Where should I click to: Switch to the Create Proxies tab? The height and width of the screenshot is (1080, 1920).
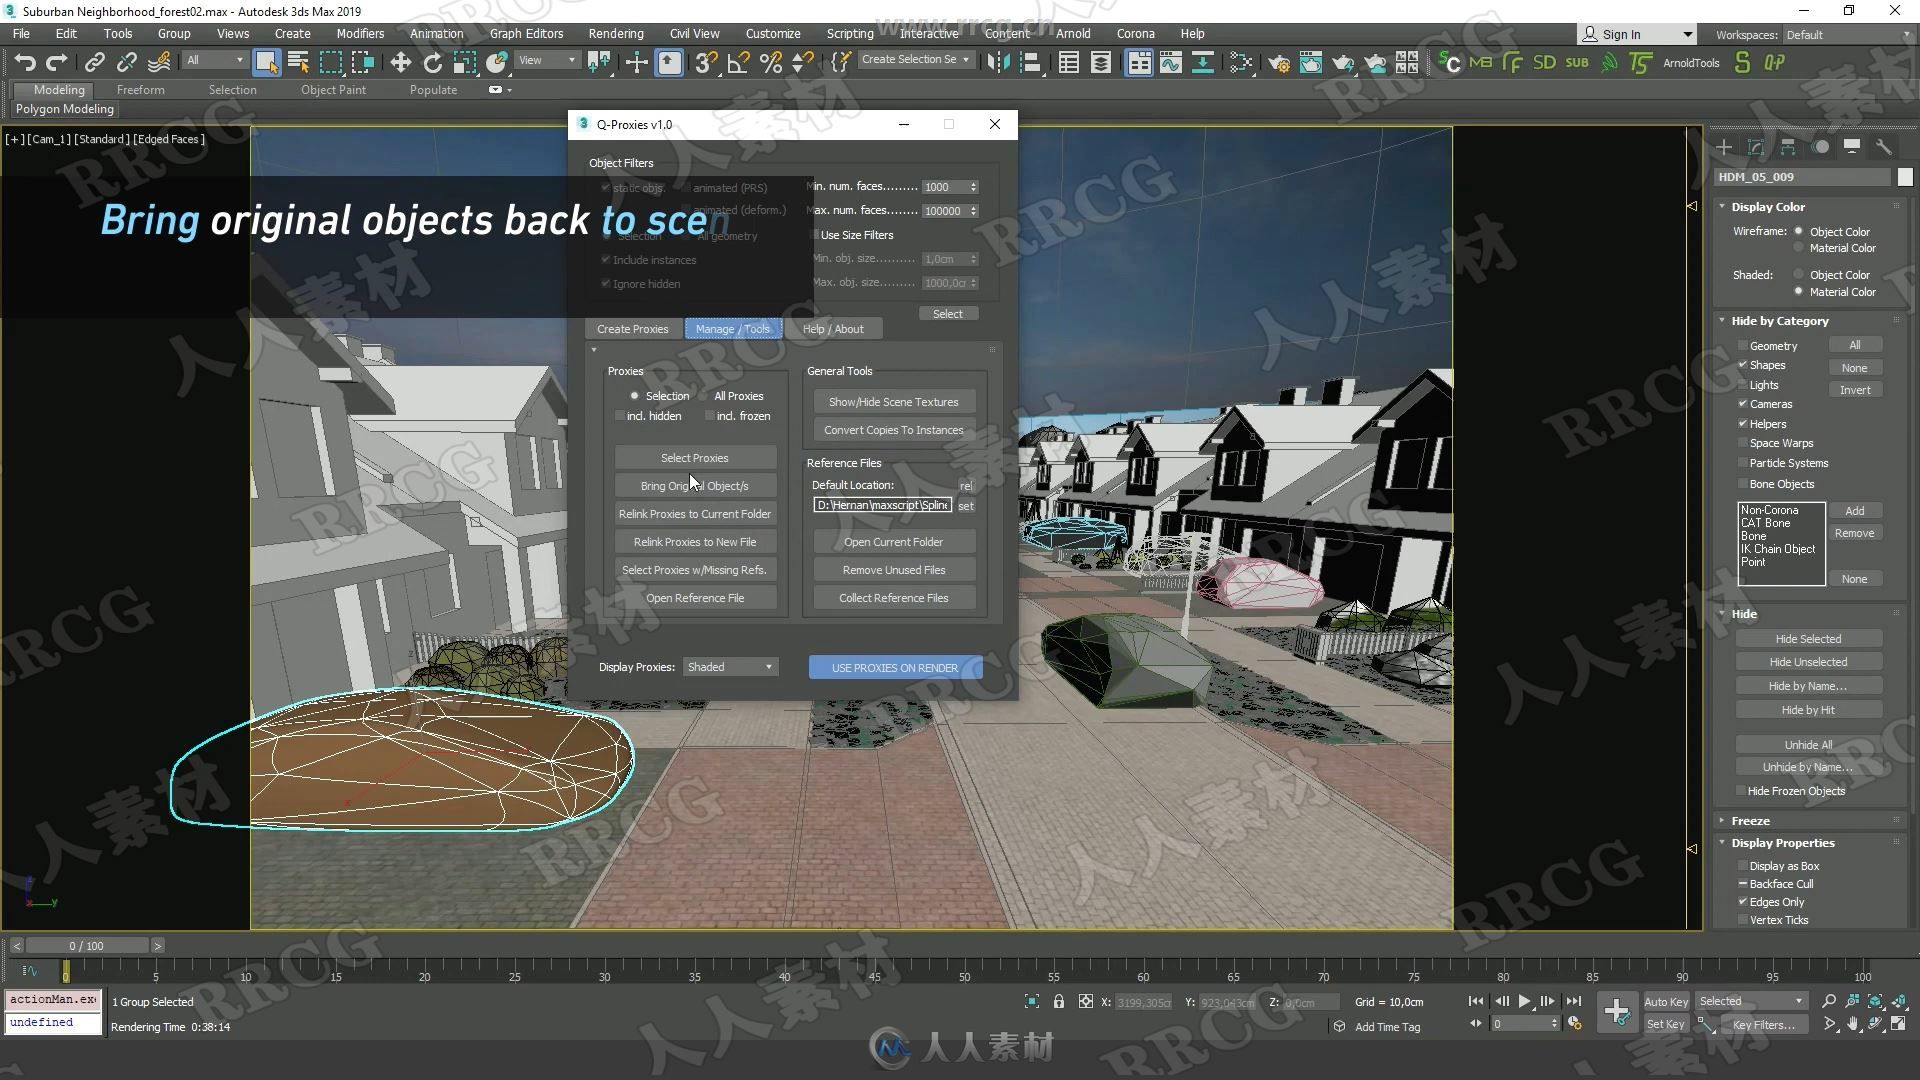click(x=633, y=328)
